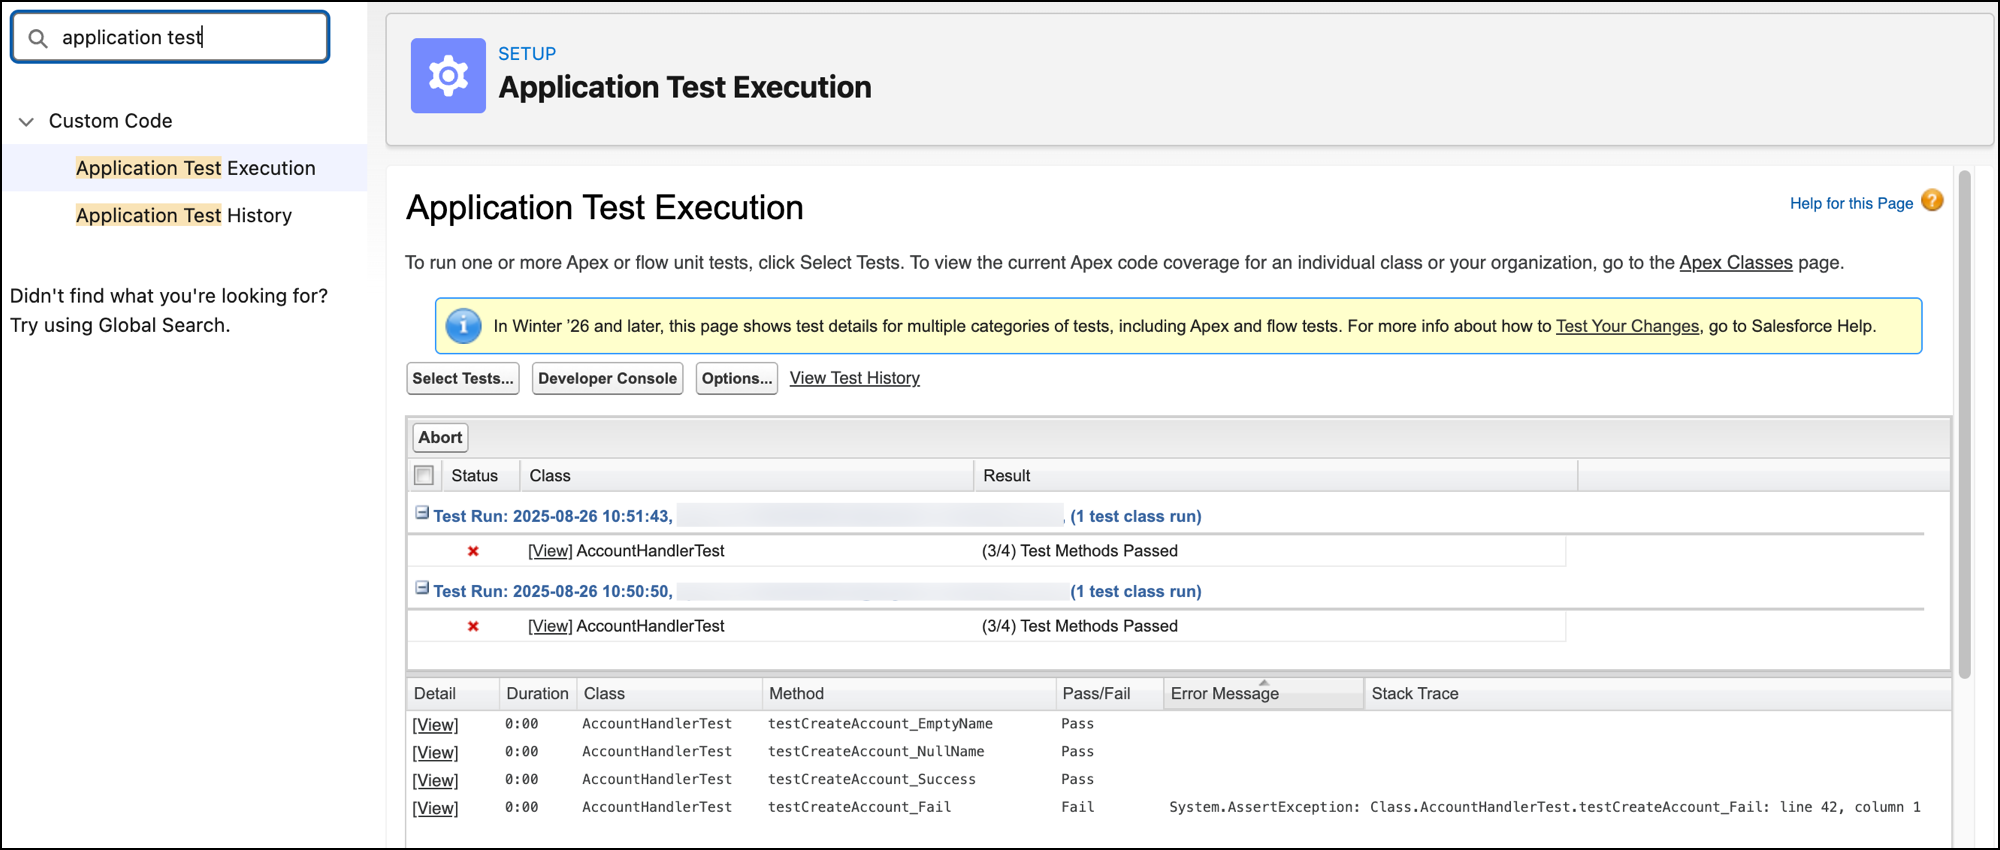Screen dimensions: 2000x850
Task: Open Application Test History in sidebar
Action: (184, 215)
